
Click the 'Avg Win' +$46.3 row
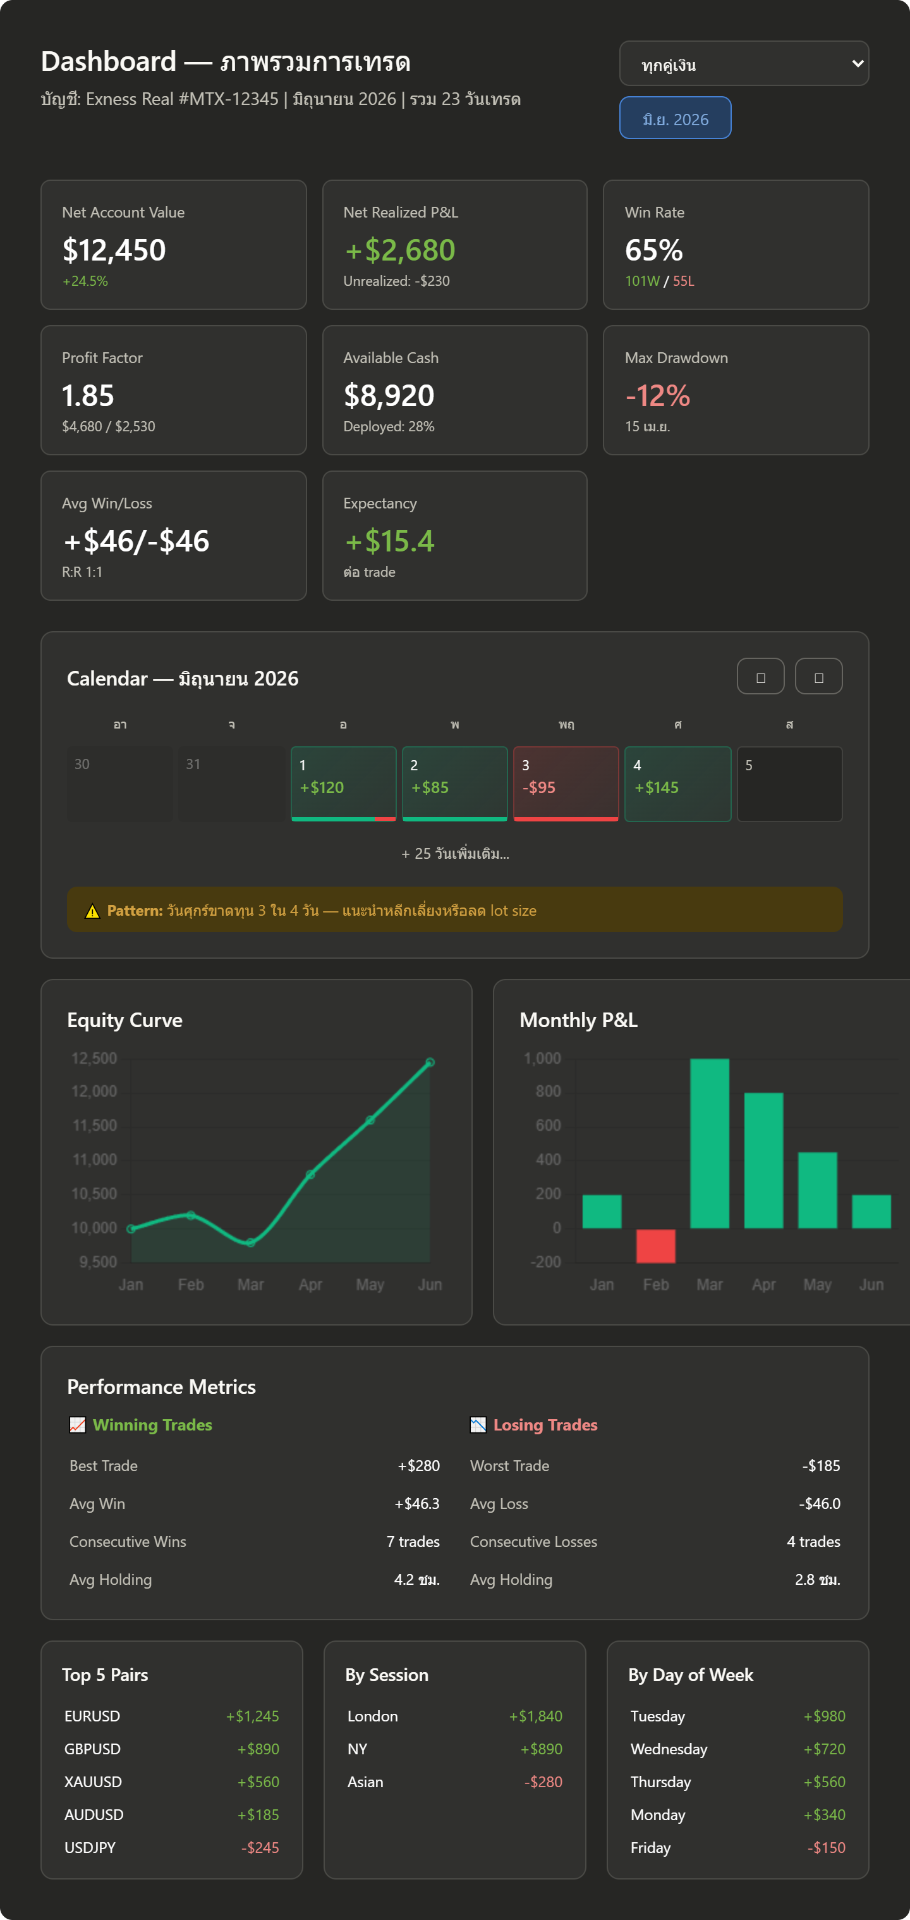255,1504
